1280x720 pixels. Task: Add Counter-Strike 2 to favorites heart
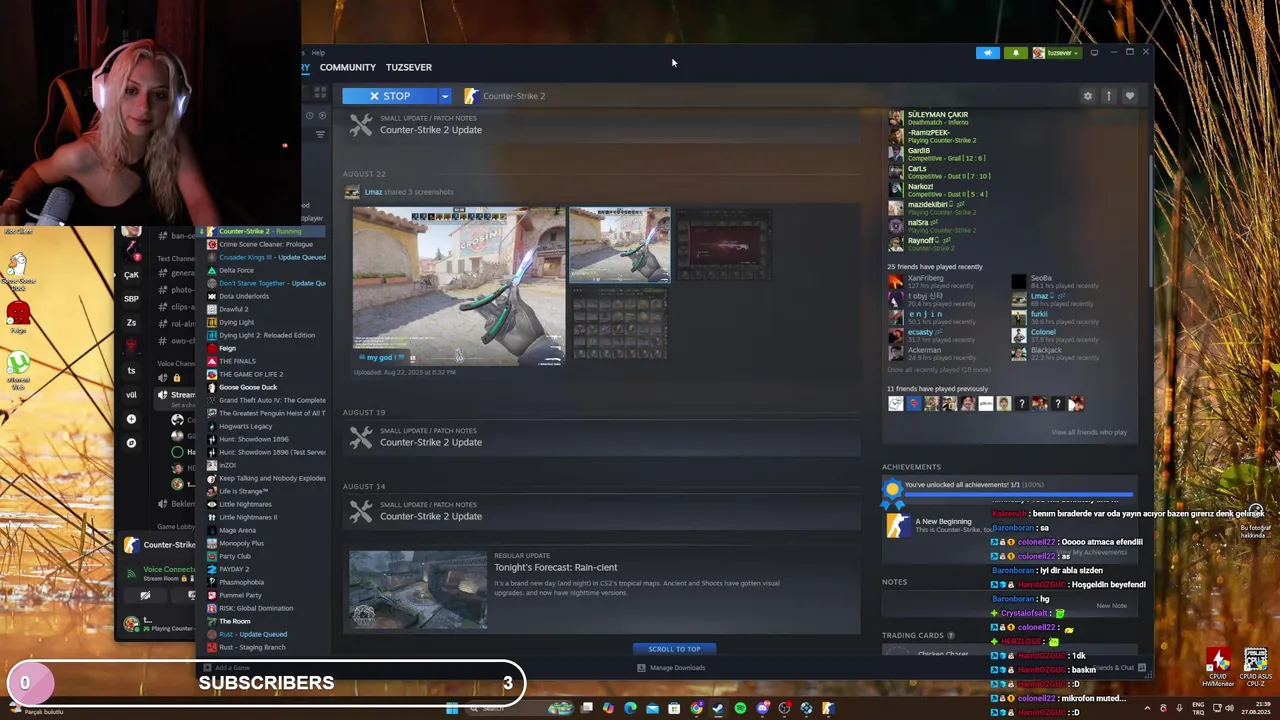1130,96
